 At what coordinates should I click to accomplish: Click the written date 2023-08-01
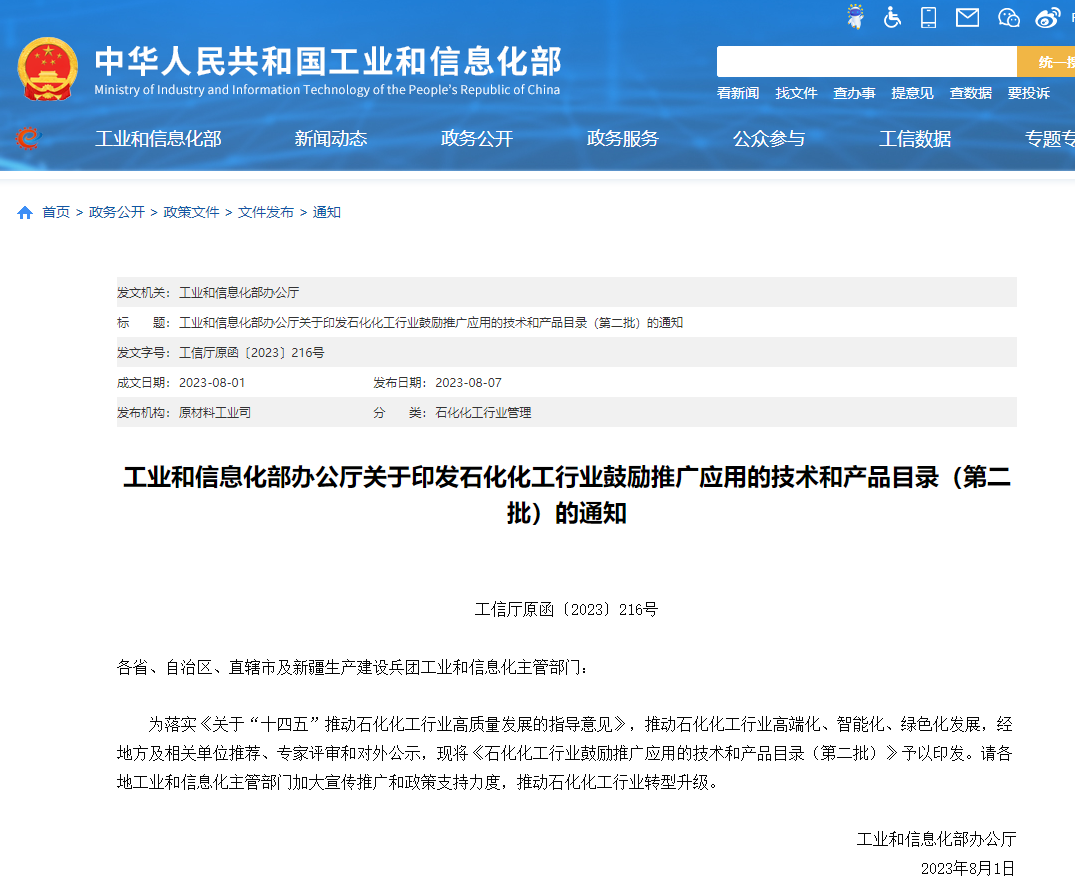pos(212,383)
